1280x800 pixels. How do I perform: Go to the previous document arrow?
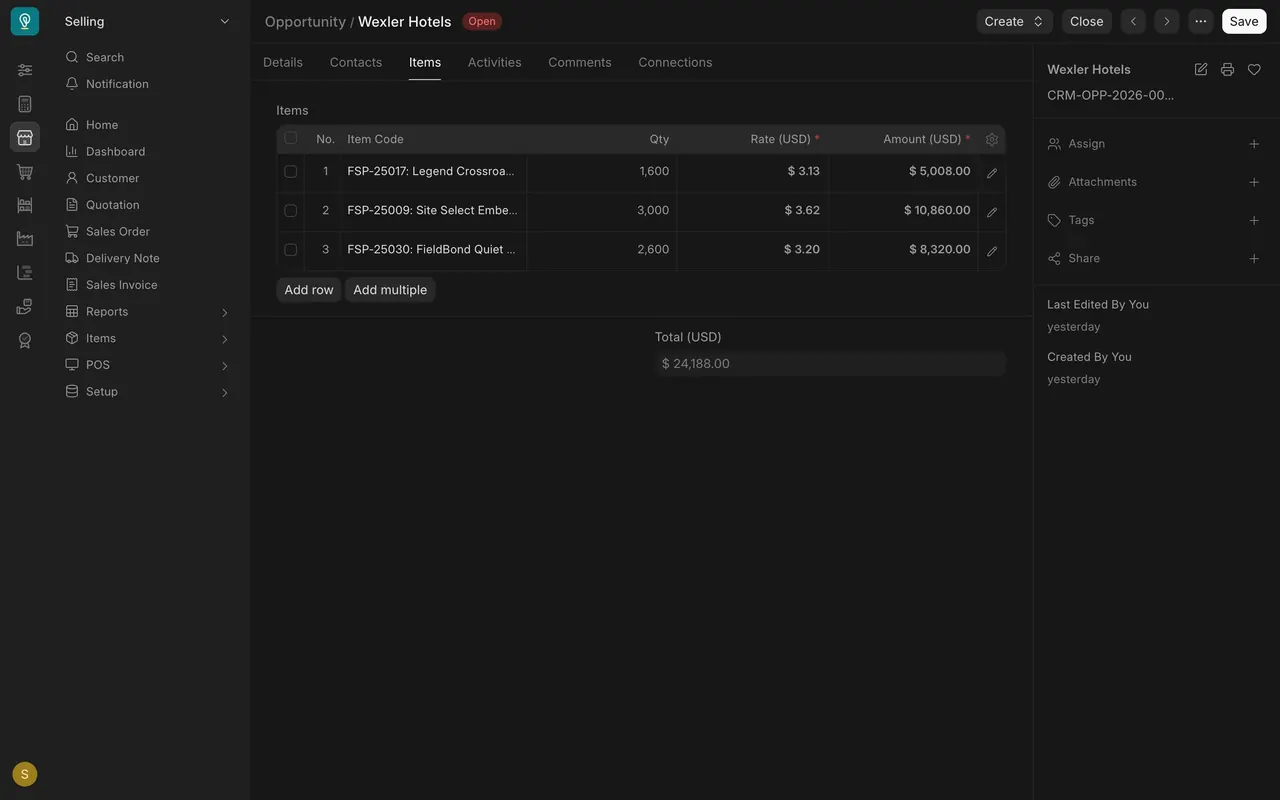[1133, 21]
